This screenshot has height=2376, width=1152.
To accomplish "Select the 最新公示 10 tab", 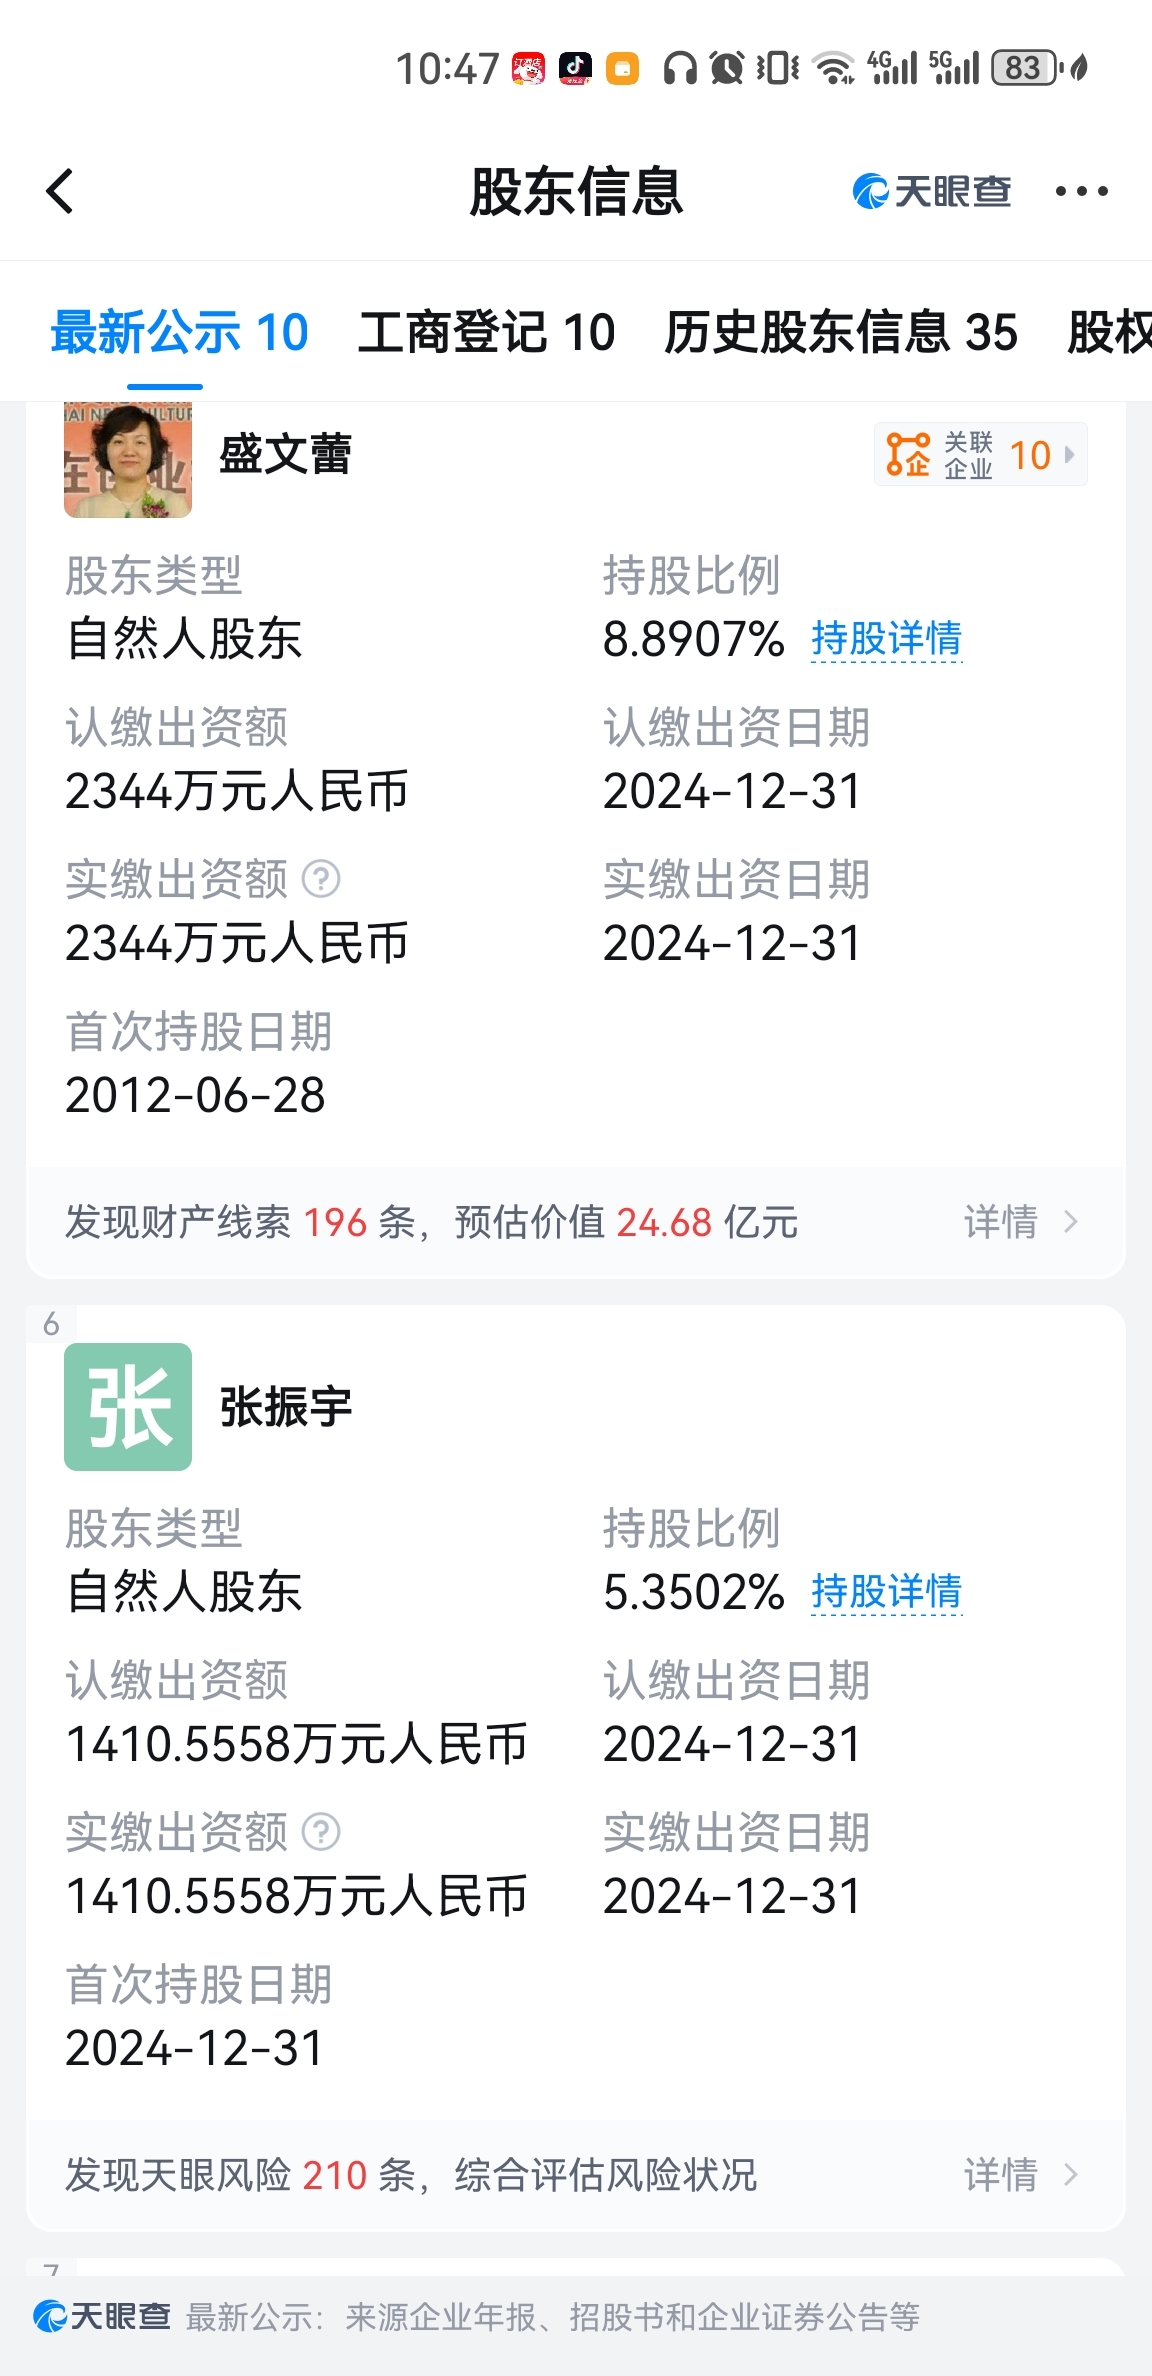I will point(180,332).
